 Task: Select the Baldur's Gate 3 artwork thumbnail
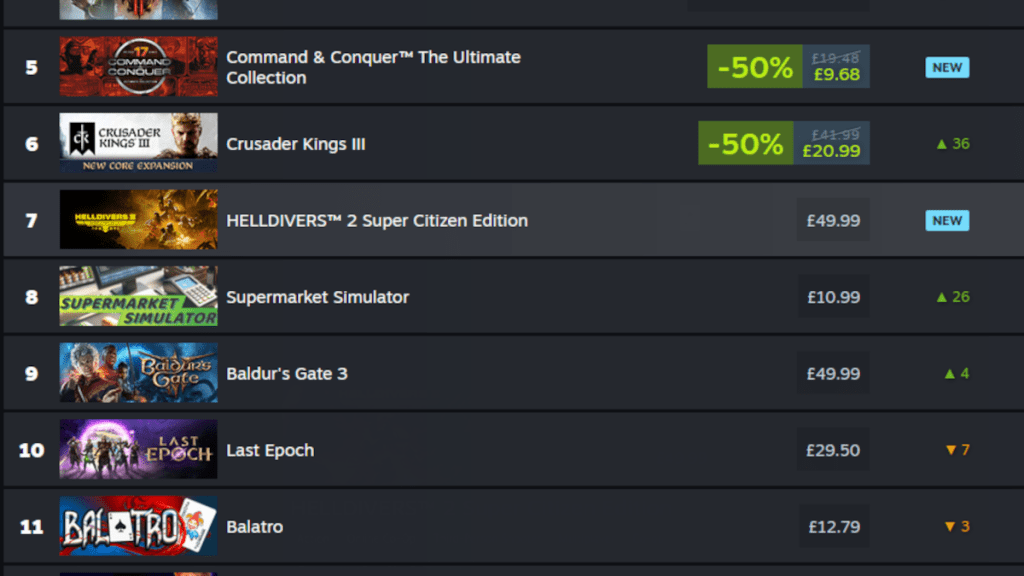[x=137, y=373]
